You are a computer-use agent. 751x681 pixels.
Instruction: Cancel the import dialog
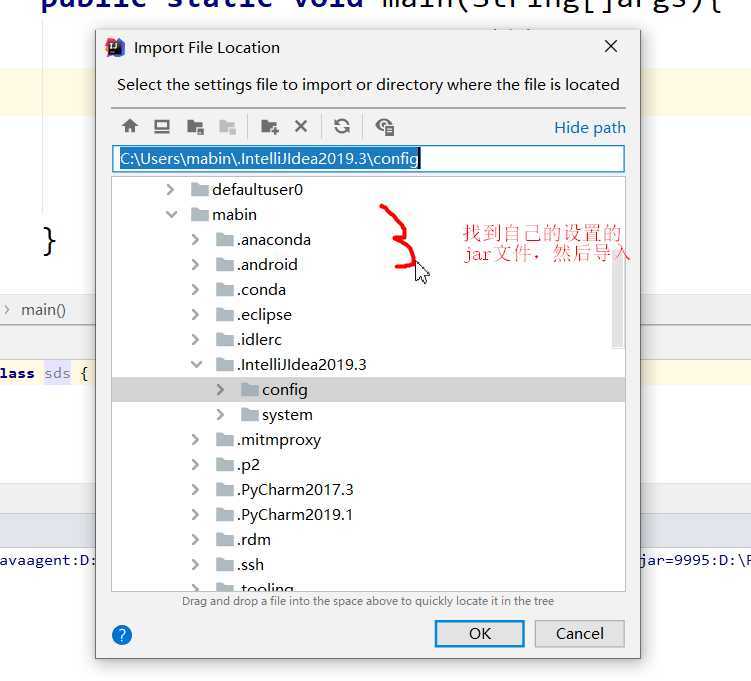[x=580, y=634]
